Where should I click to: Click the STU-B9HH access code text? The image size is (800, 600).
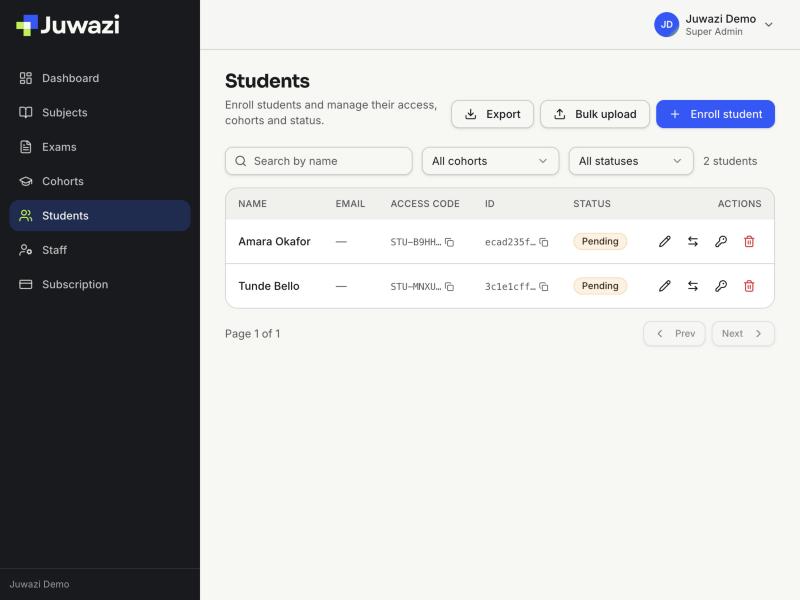(416, 242)
